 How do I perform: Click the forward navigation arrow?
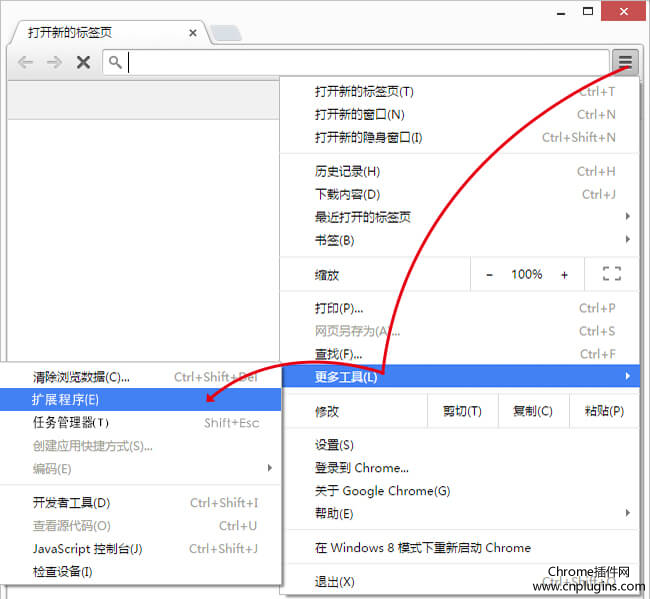54,62
